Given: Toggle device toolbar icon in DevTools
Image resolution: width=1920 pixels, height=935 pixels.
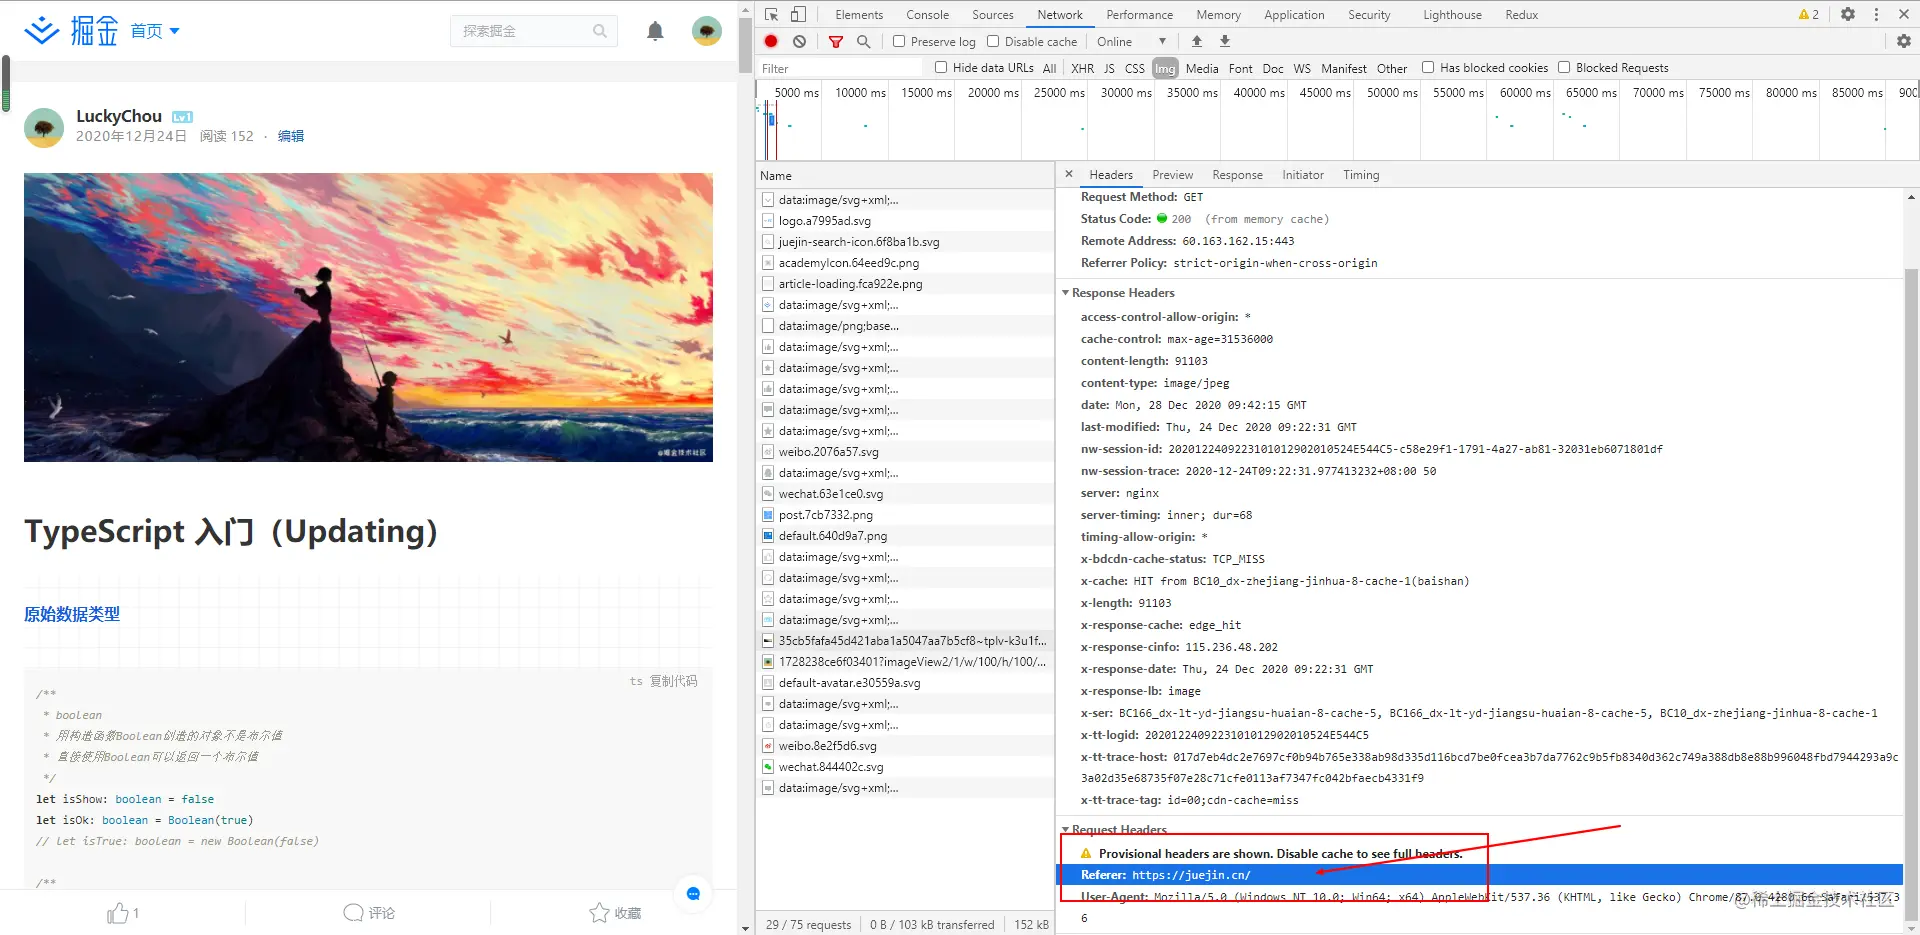Looking at the screenshot, I should point(798,14).
